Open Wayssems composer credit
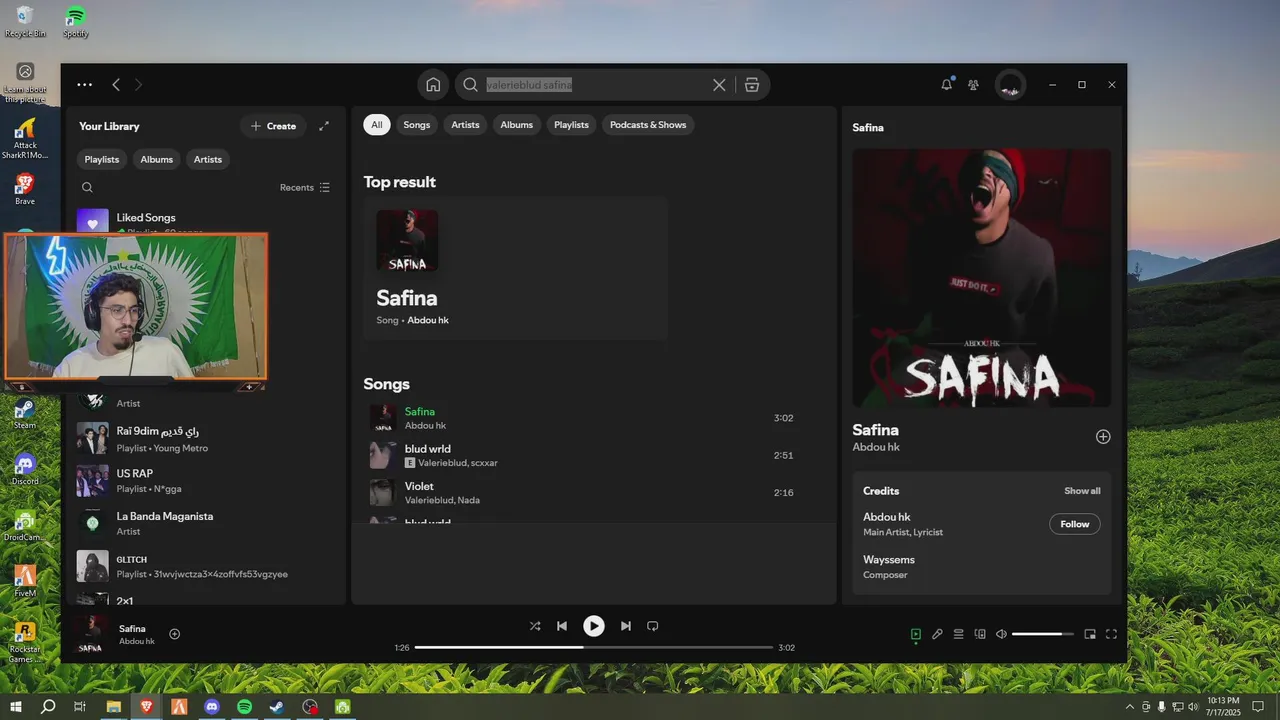This screenshot has height=720, width=1280. (x=889, y=560)
